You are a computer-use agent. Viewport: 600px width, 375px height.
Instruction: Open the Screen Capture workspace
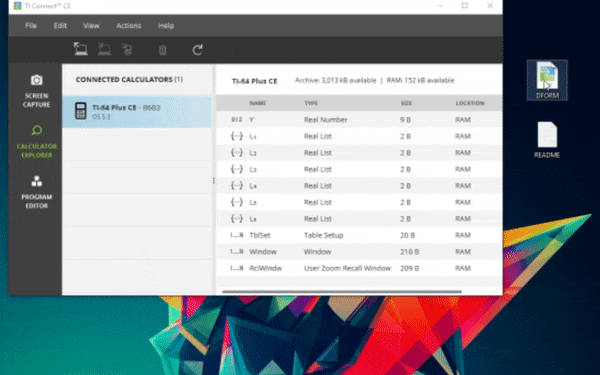(36, 91)
